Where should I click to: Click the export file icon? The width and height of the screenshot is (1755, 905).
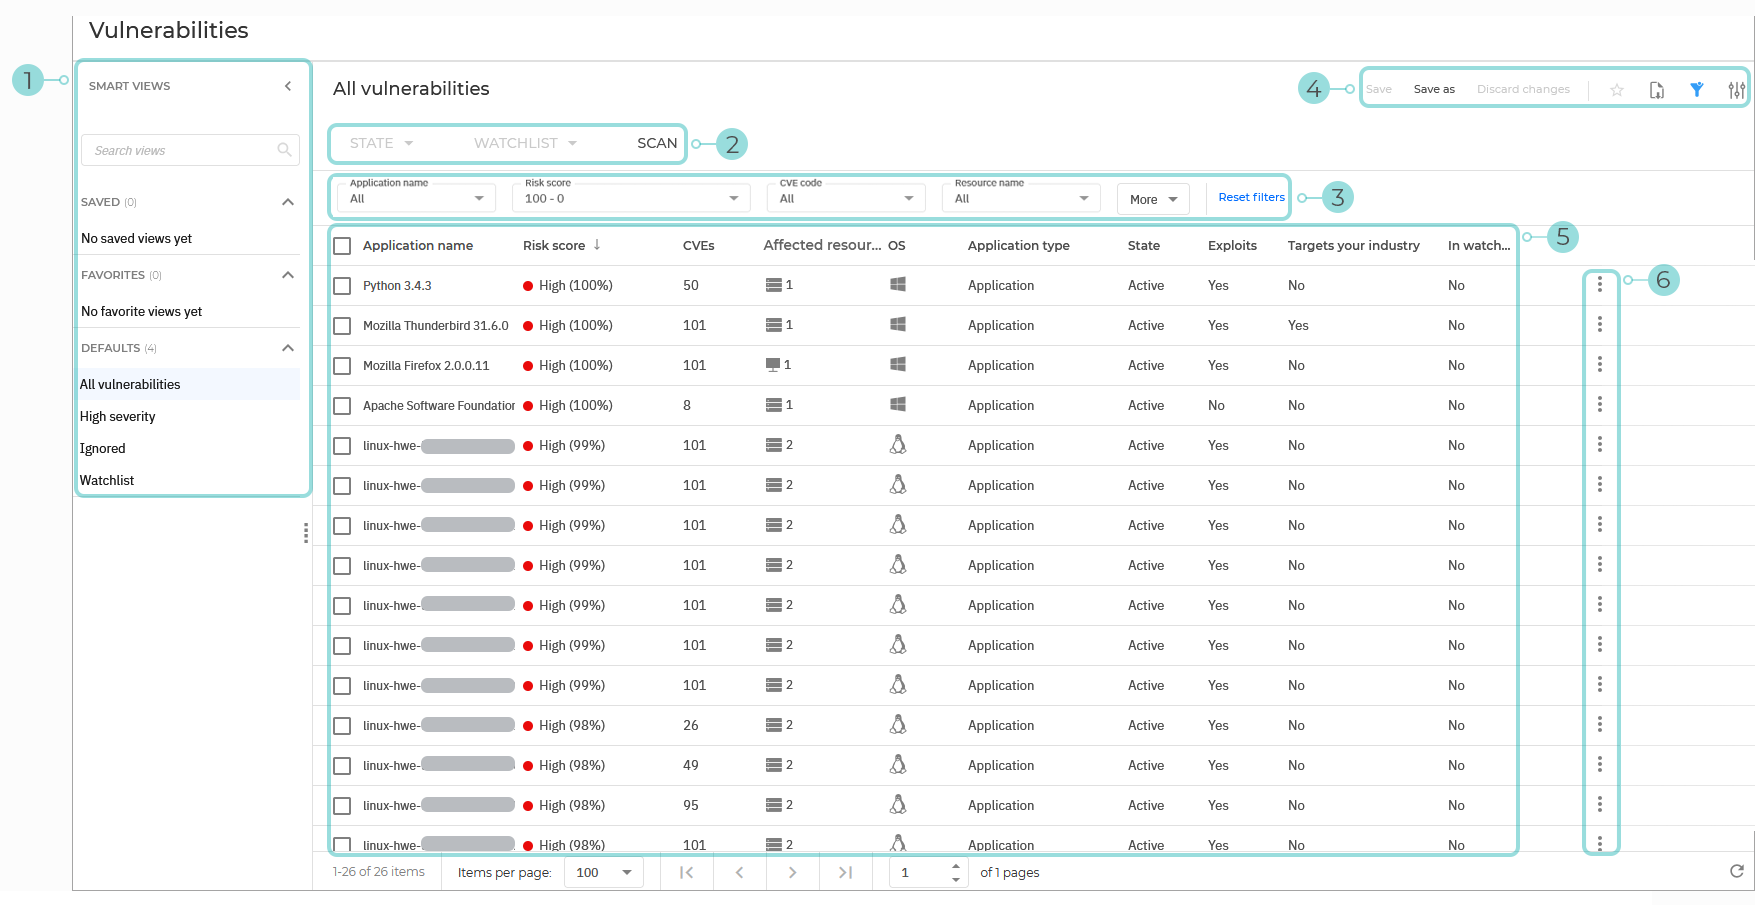1656,90
